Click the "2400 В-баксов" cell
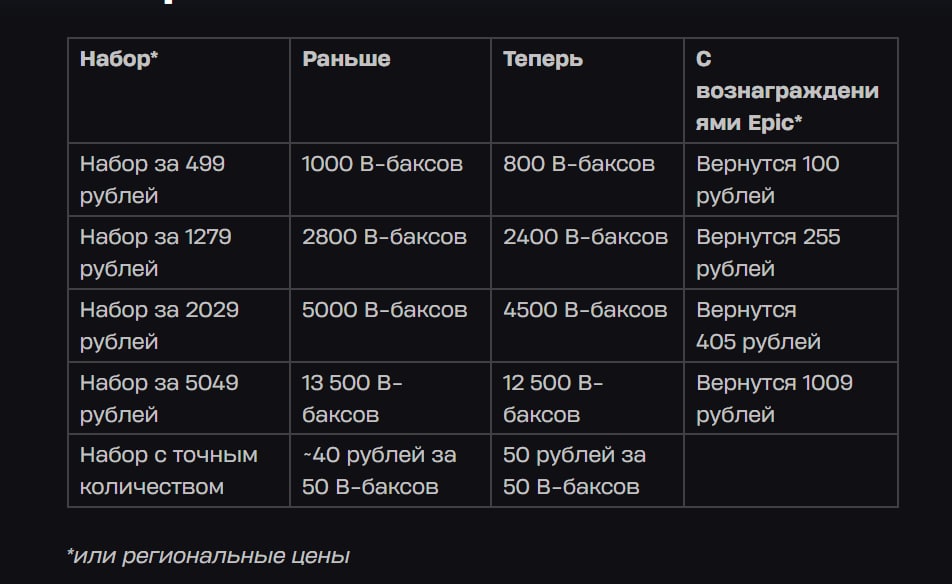 coord(585,237)
